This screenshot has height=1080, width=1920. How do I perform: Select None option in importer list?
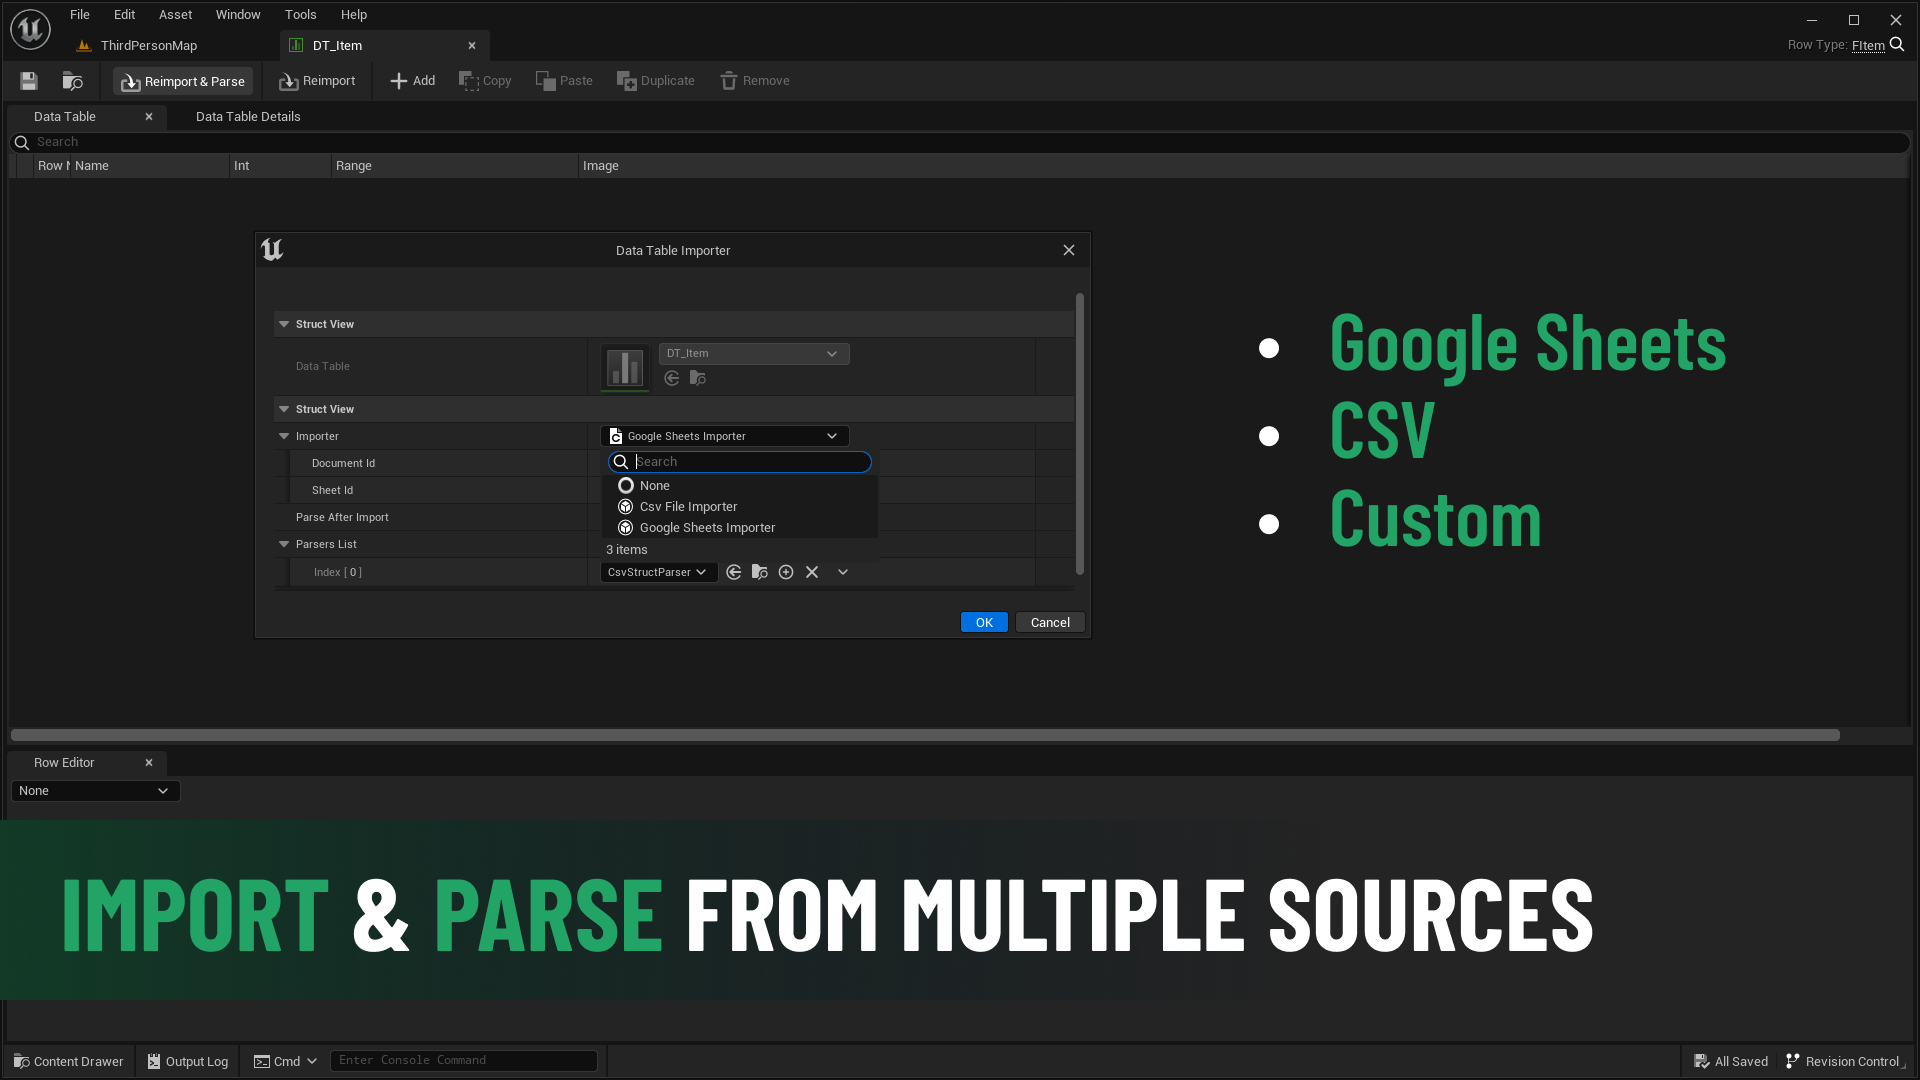click(655, 486)
